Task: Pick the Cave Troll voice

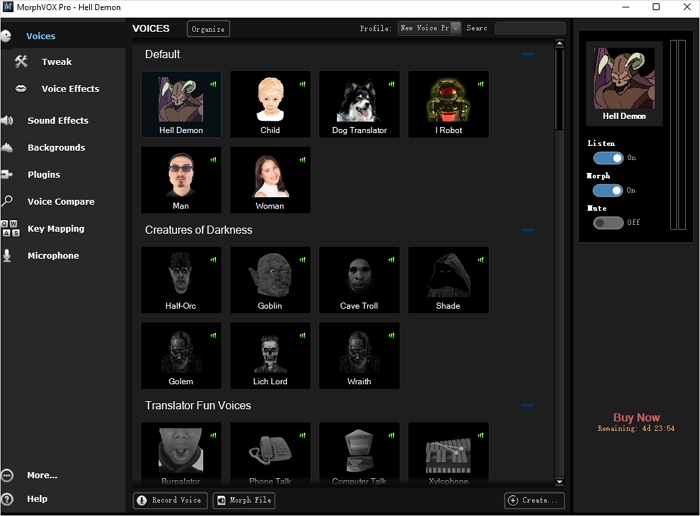Action: tap(359, 280)
